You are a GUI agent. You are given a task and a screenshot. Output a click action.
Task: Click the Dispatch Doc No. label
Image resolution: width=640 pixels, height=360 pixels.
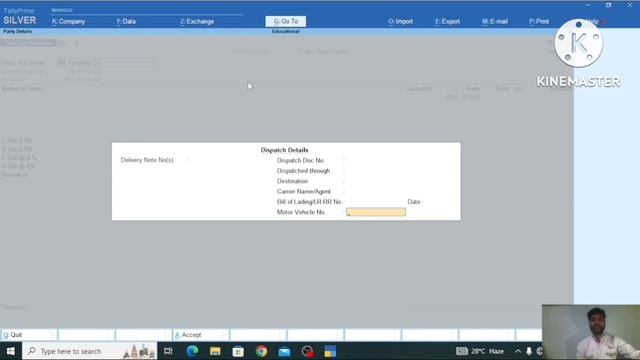[300, 160]
